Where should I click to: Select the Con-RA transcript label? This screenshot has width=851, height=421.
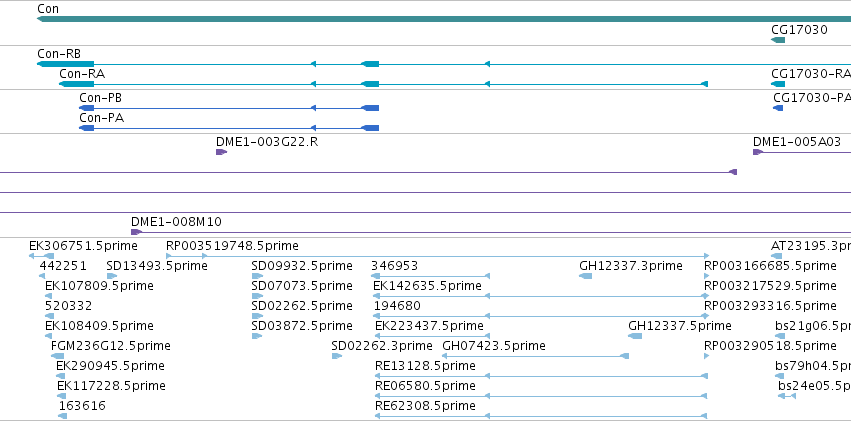[82, 74]
